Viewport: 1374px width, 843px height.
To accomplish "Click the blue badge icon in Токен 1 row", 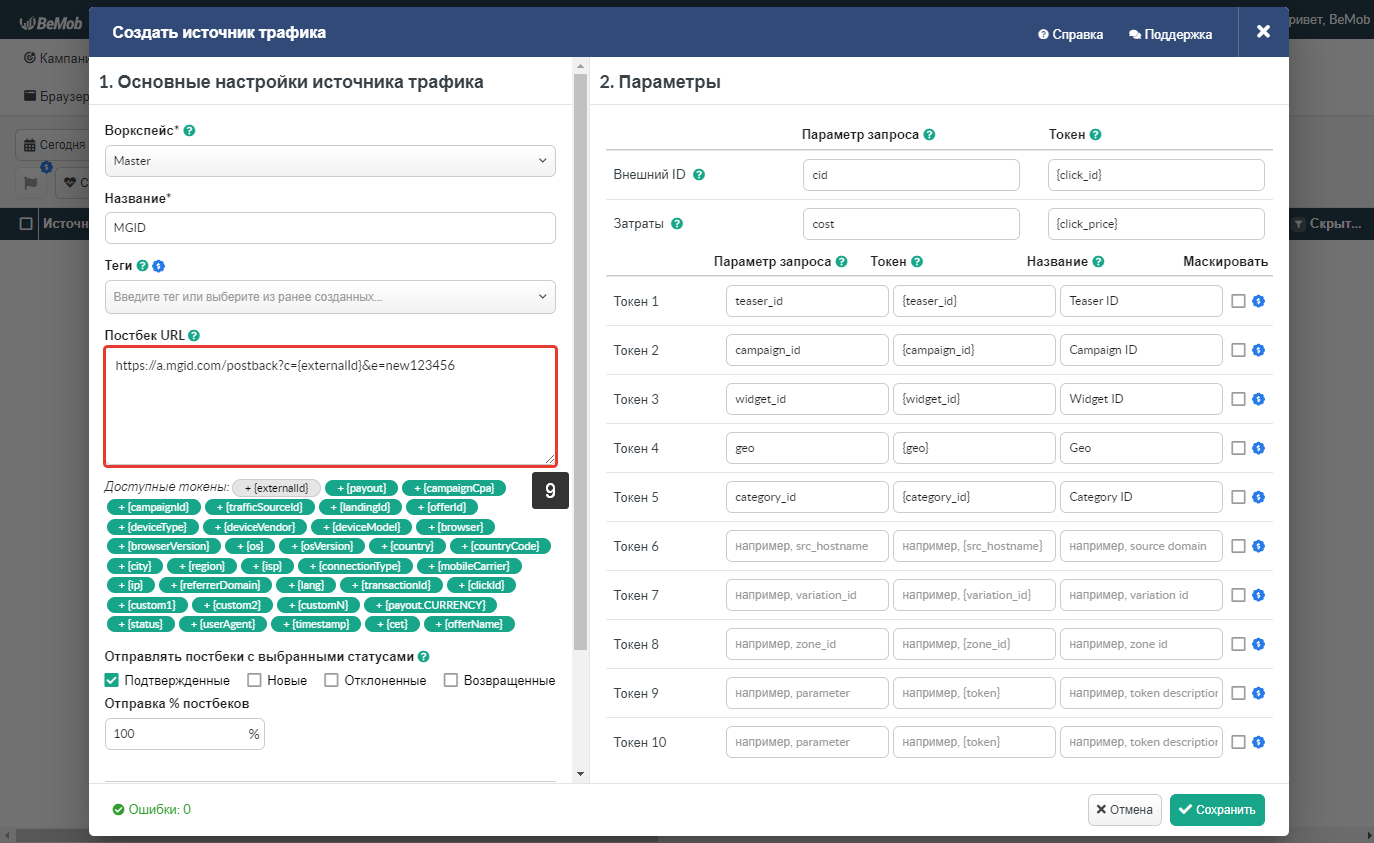I will [x=1259, y=301].
